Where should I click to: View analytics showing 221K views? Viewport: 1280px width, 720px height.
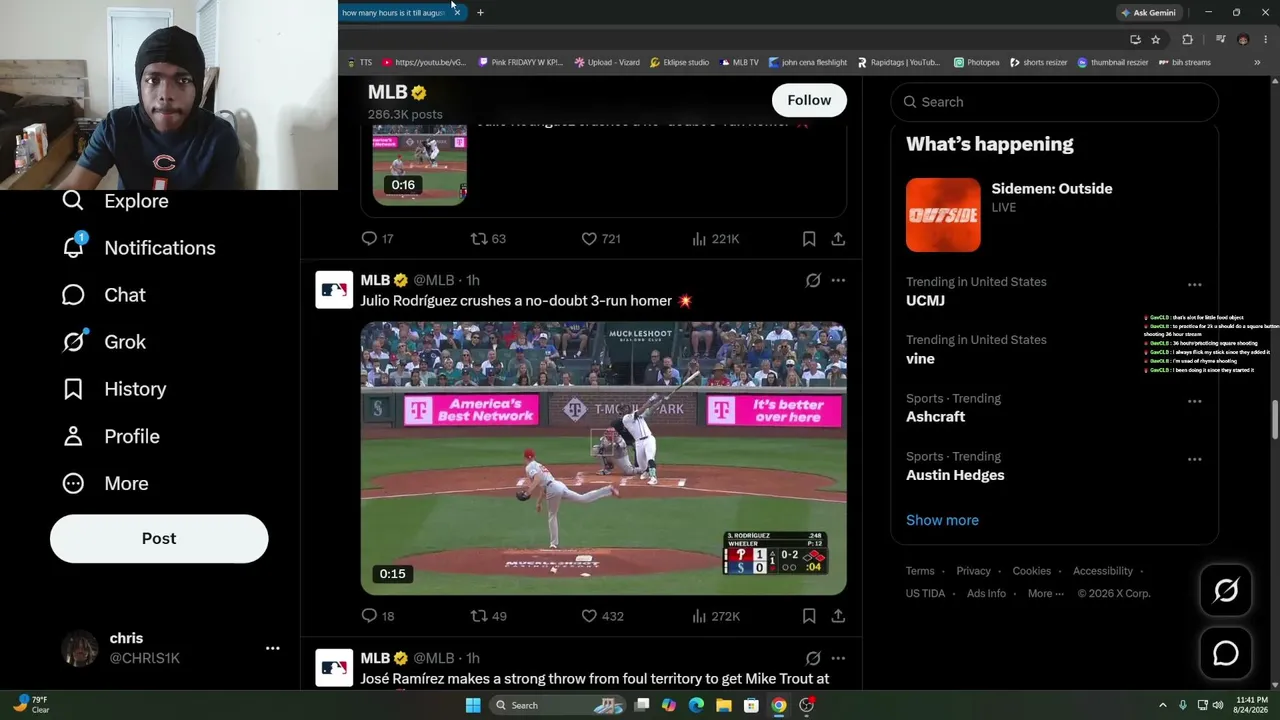[x=716, y=239]
